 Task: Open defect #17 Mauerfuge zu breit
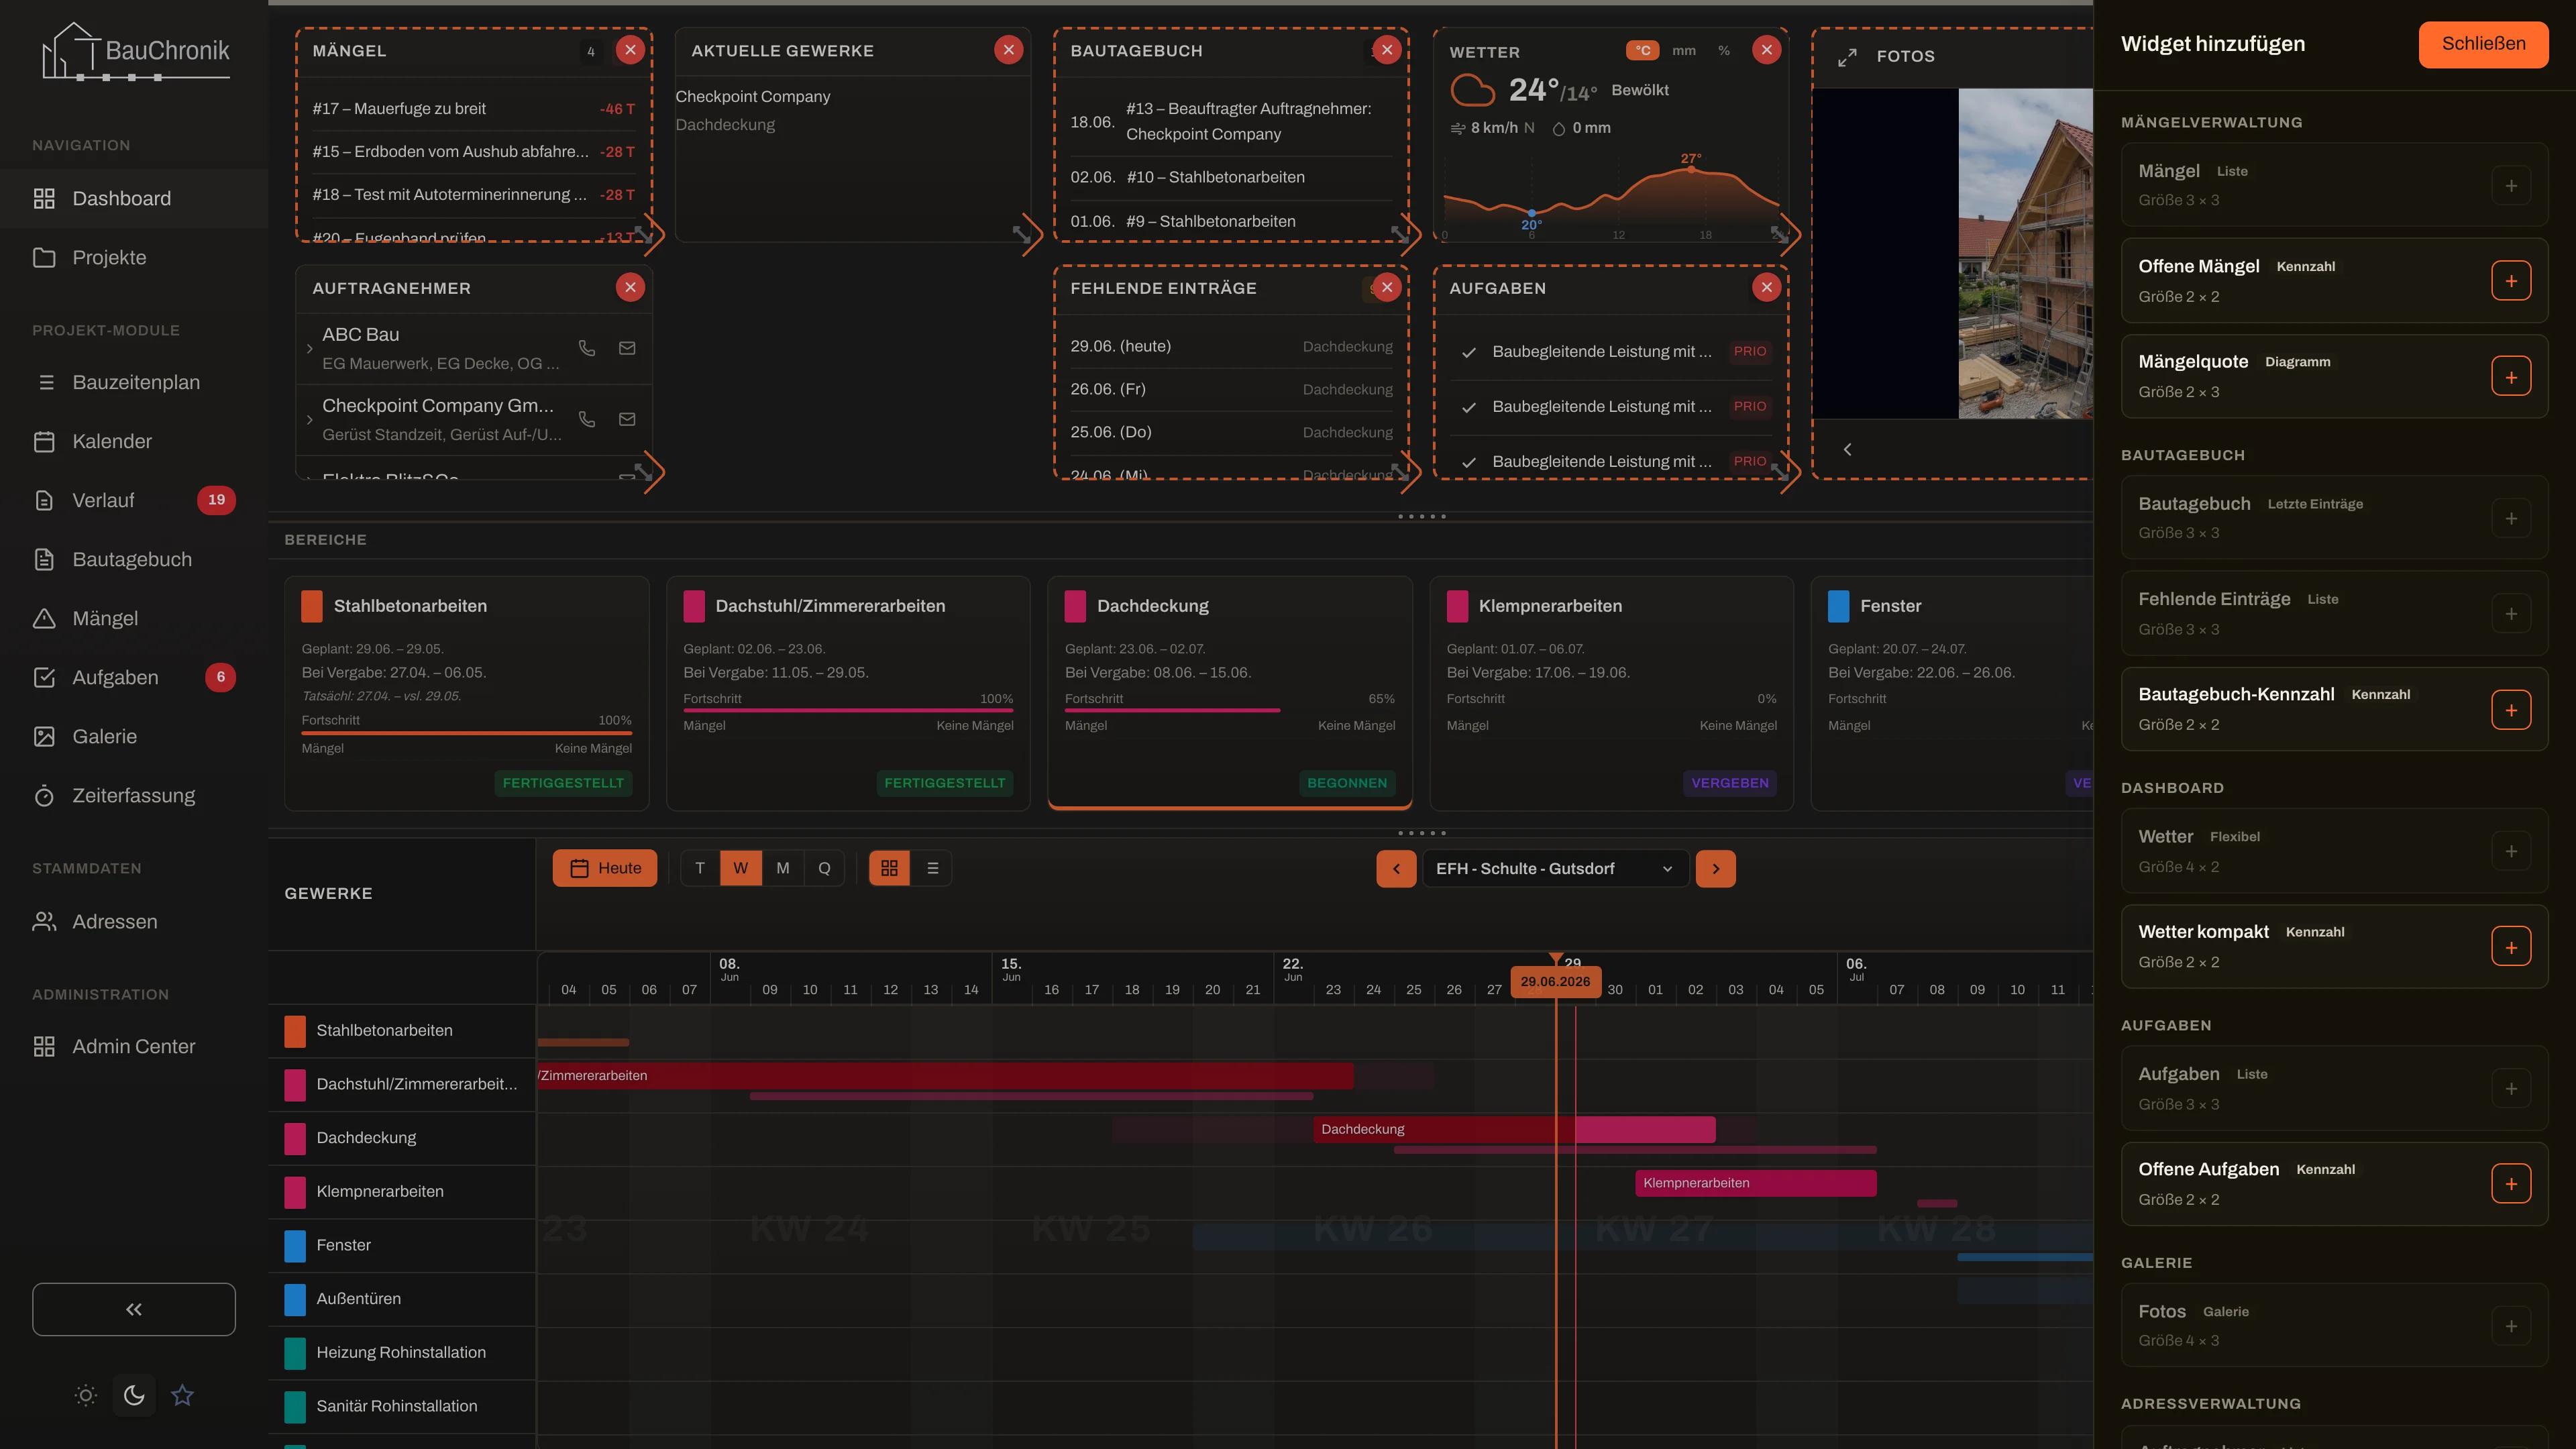click(x=474, y=108)
